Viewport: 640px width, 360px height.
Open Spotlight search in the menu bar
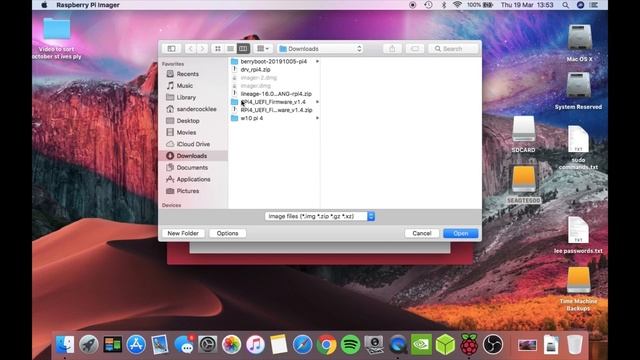point(565,5)
